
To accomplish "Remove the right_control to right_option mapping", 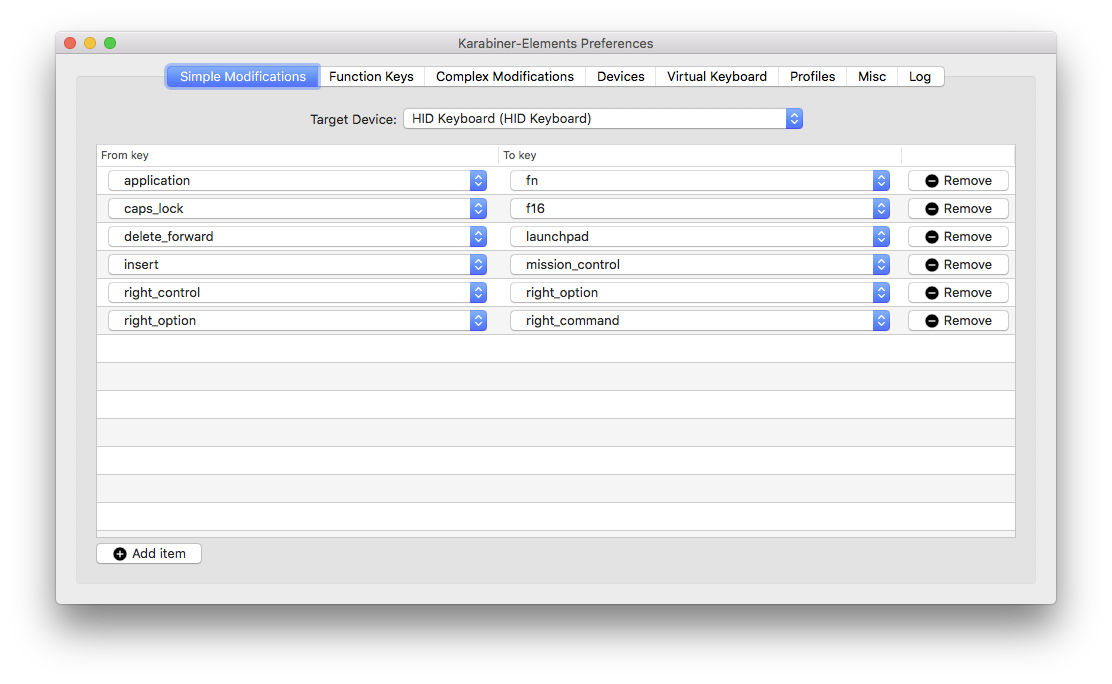I will tap(958, 292).
